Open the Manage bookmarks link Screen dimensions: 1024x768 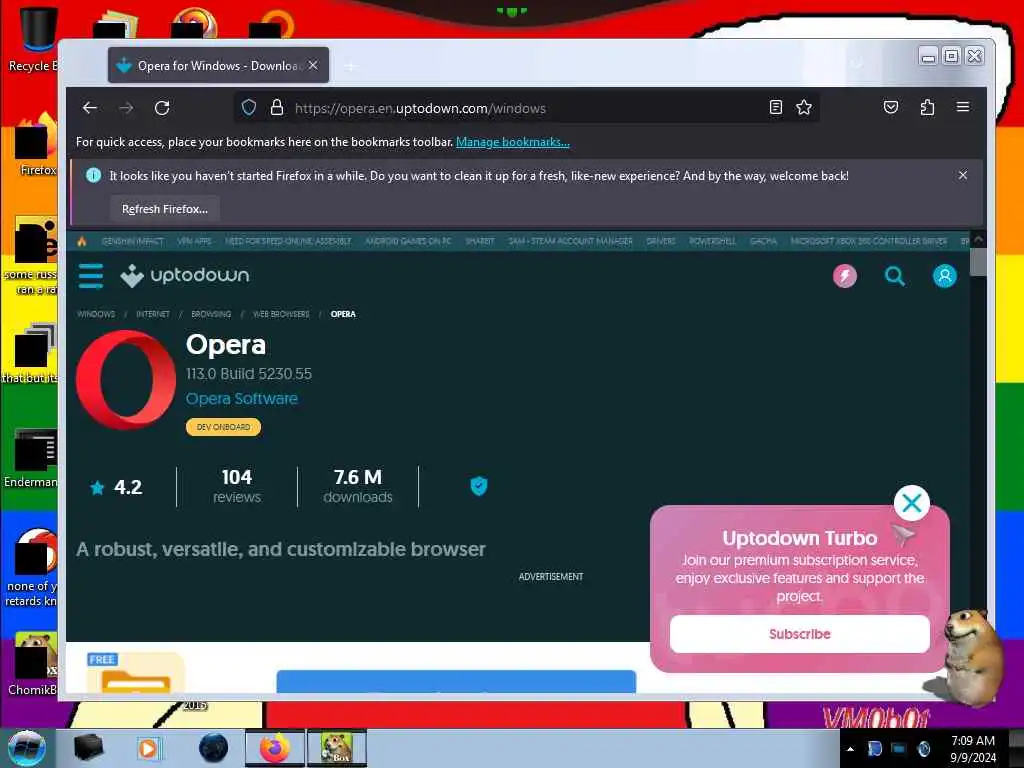[x=513, y=142]
